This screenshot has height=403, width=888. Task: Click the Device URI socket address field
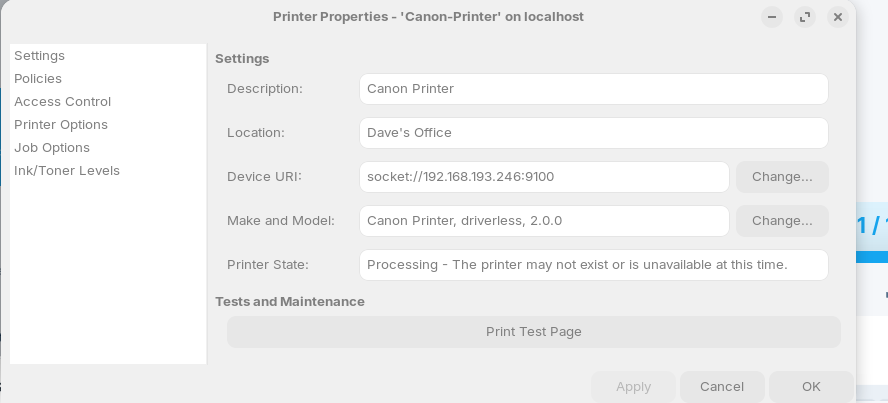(x=544, y=177)
